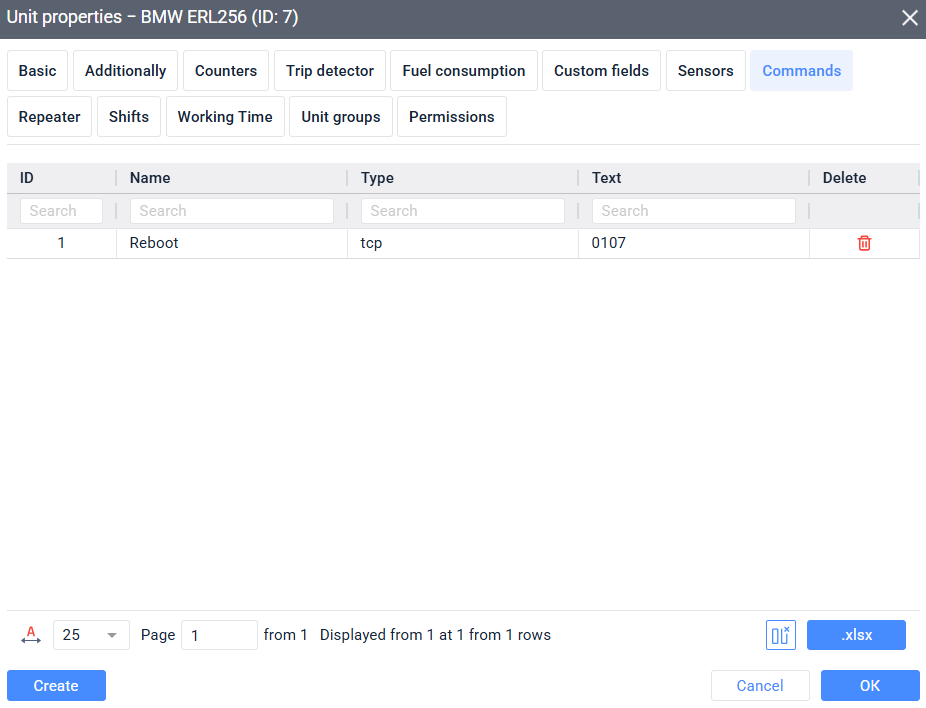Click the Create button
This screenshot has width=926, height=708.
(56, 686)
